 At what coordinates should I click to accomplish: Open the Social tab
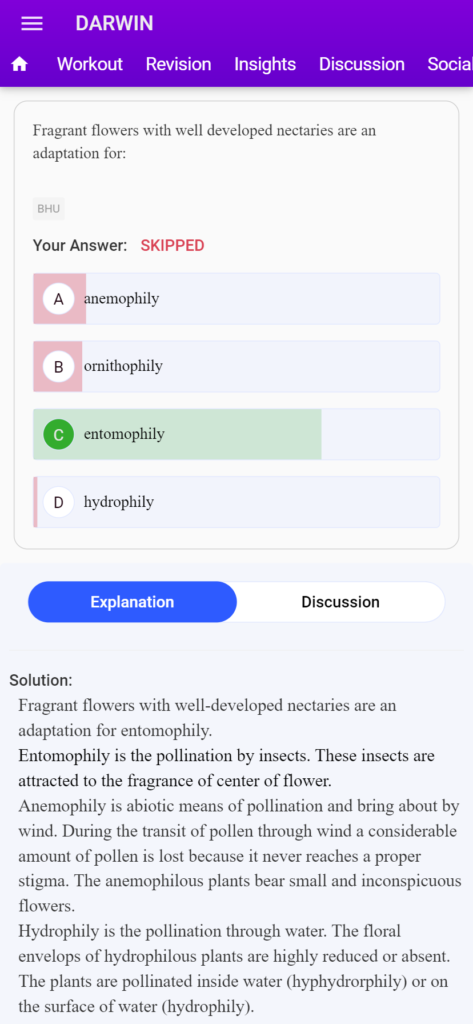[x=449, y=64]
